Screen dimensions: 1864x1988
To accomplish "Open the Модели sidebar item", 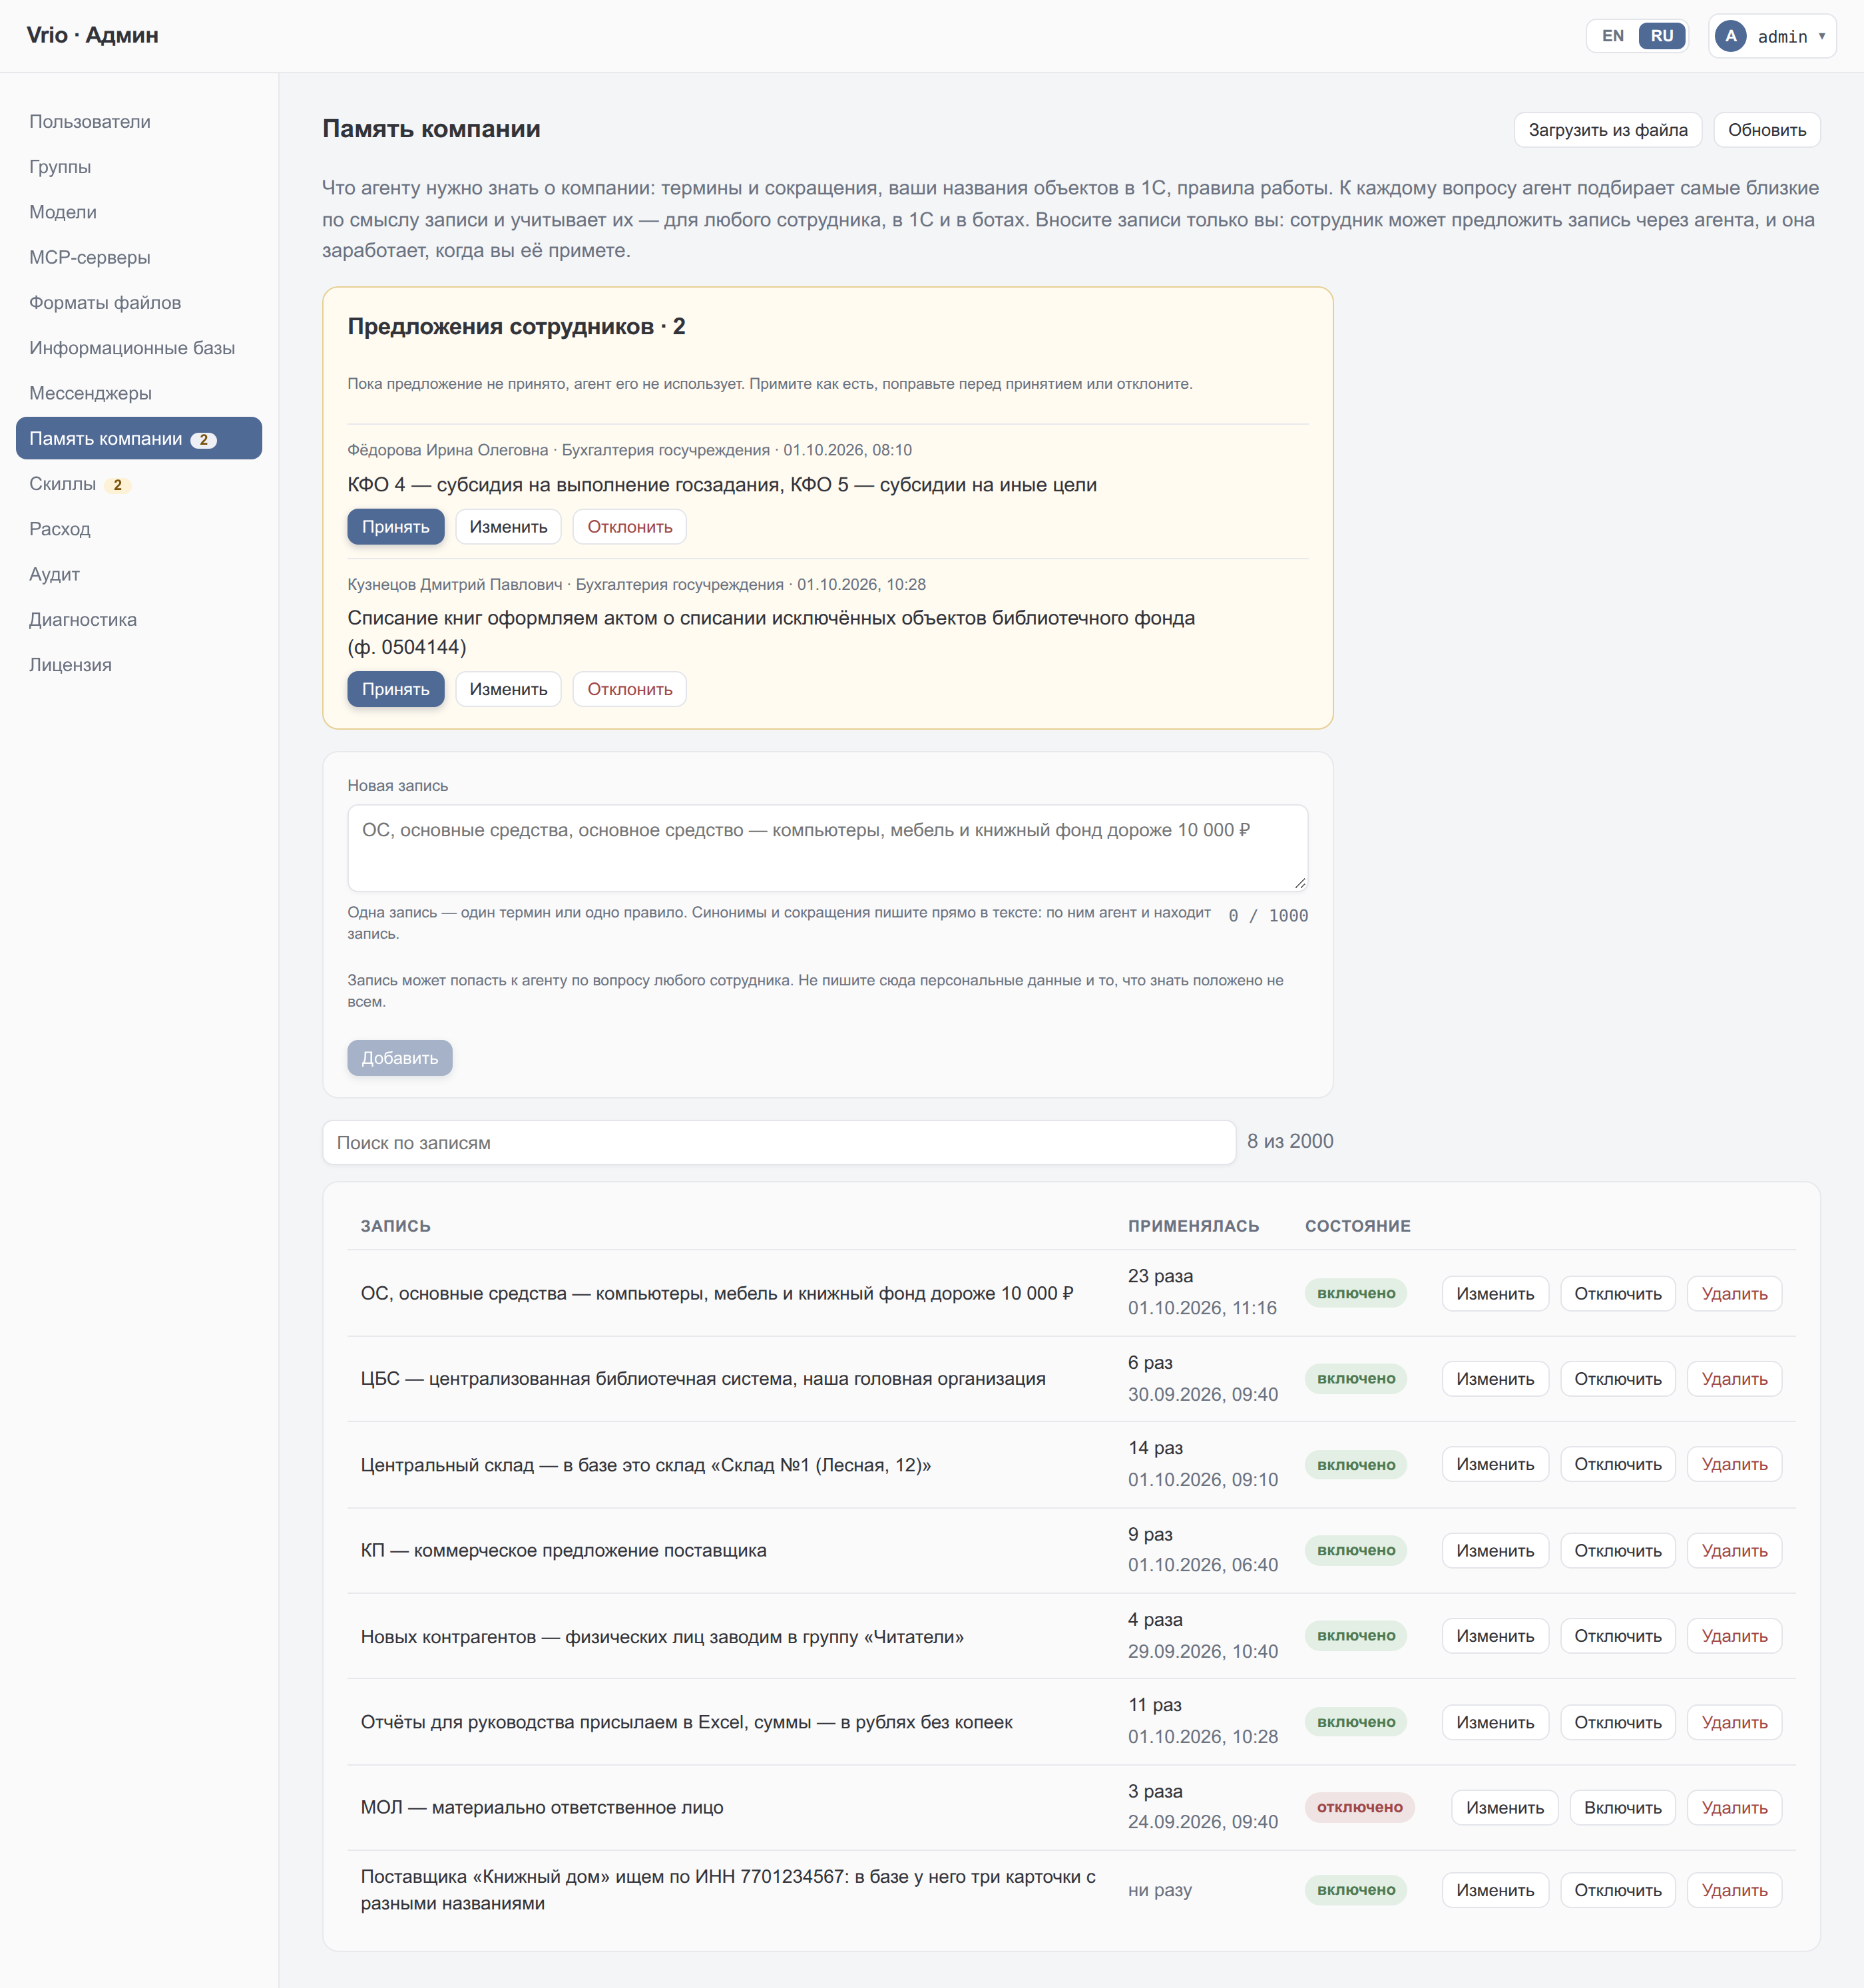I will [x=139, y=212].
